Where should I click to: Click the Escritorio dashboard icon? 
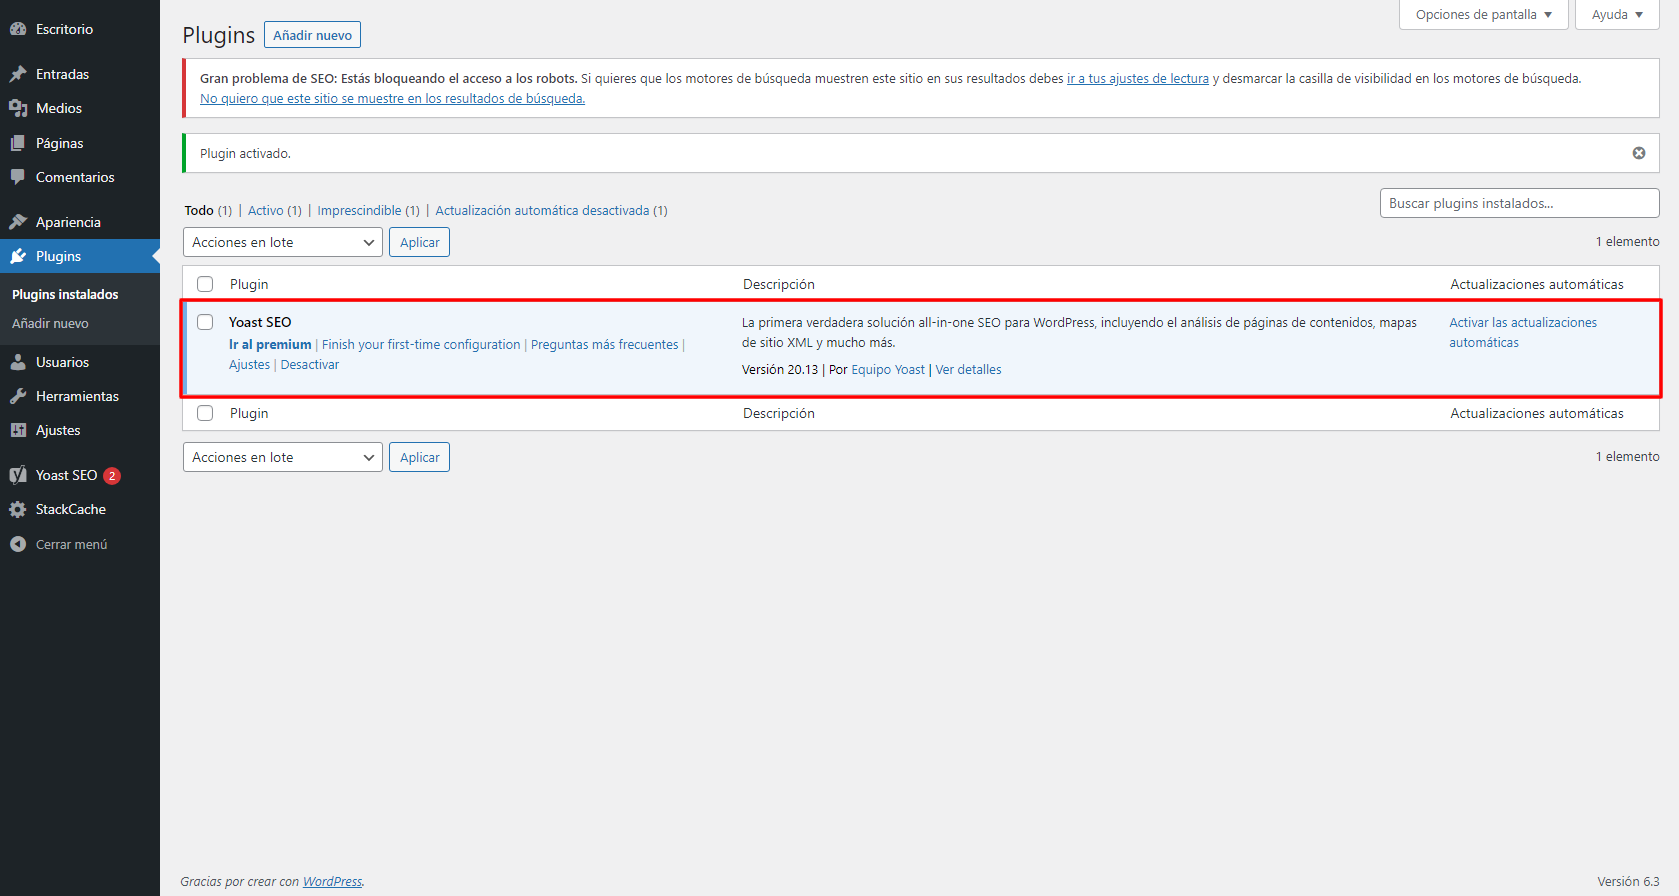(x=18, y=29)
